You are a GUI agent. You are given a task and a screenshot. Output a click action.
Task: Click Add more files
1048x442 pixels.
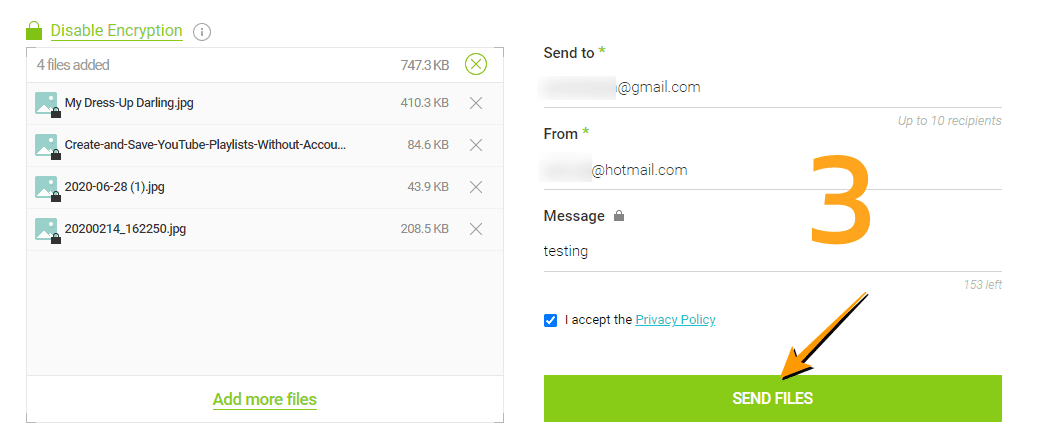point(265,399)
